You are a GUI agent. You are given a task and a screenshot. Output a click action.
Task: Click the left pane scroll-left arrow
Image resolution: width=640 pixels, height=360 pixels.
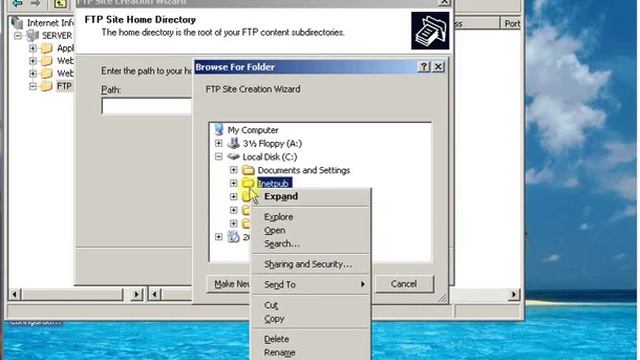click(15, 294)
